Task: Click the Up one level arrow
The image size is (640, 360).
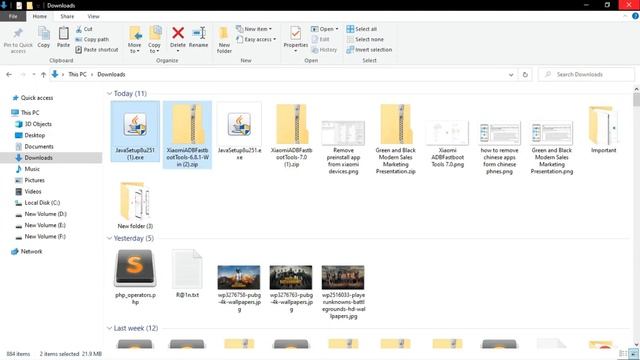Action: pyautogui.click(x=43, y=74)
